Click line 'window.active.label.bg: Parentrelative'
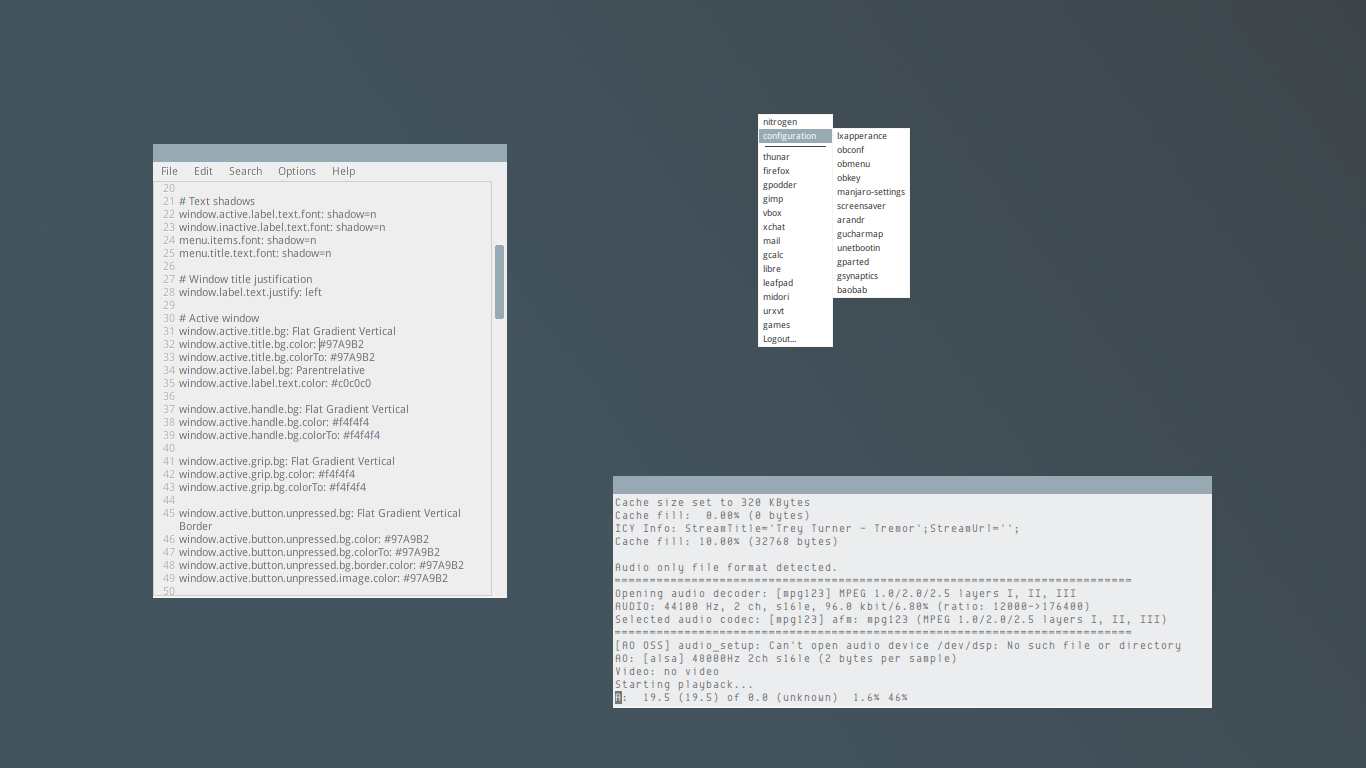 tap(272, 370)
